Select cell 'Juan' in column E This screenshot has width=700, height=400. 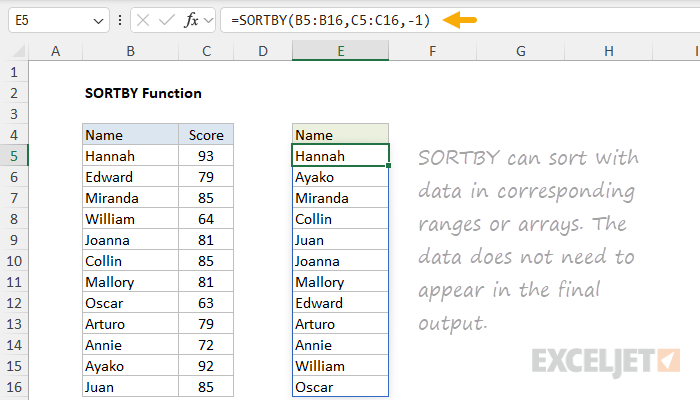tap(341, 240)
